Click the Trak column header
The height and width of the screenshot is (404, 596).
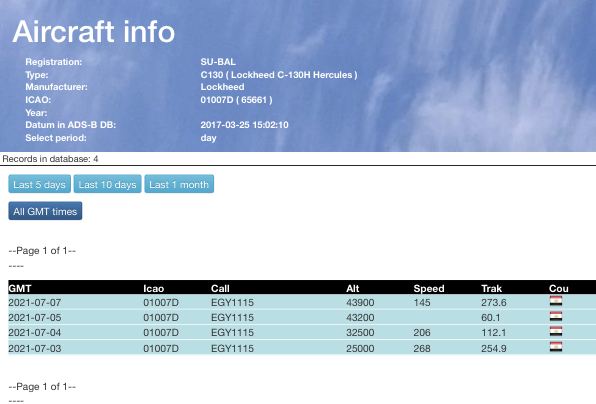tap(491, 288)
